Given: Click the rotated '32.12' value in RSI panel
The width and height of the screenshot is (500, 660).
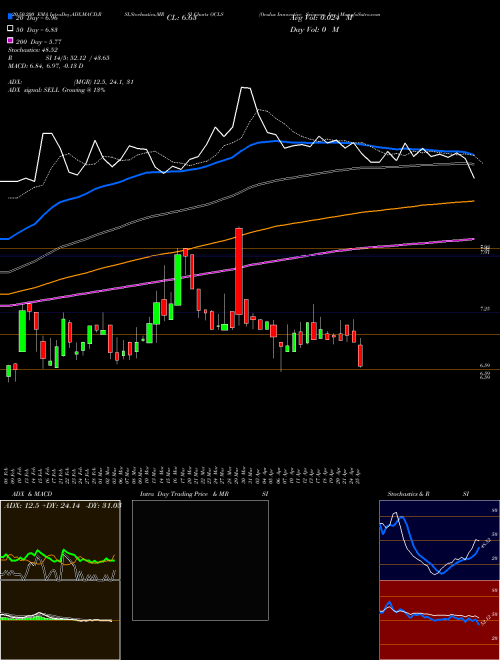Looking at the screenshot, I should pyautogui.click(x=485, y=620).
